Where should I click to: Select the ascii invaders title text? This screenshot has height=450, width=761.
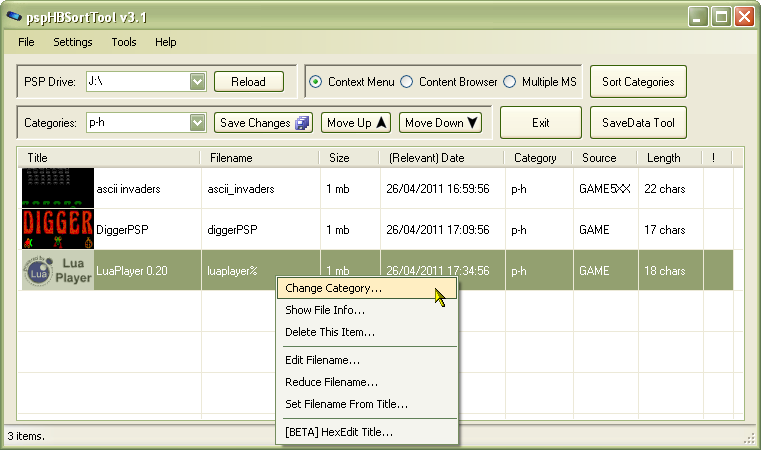tap(128, 189)
